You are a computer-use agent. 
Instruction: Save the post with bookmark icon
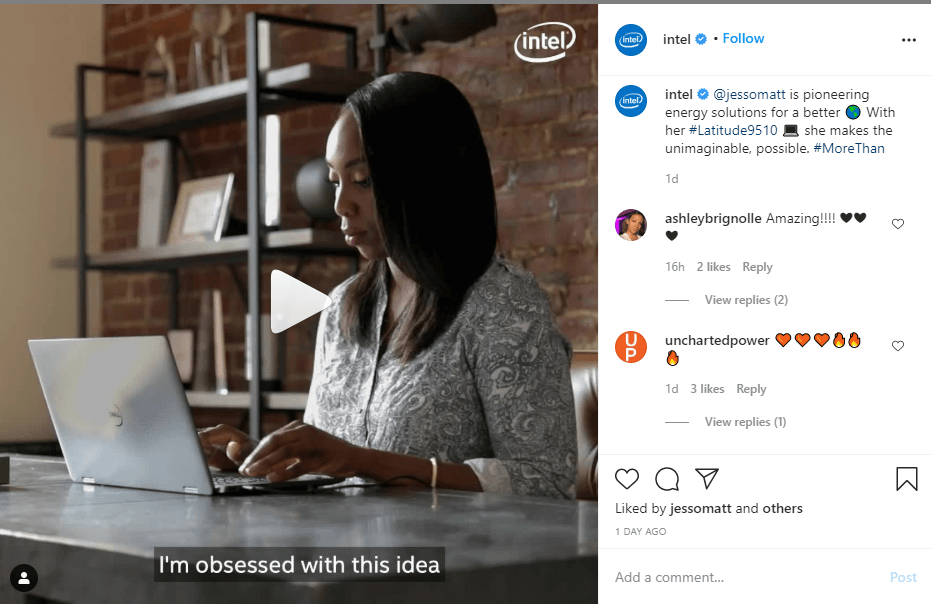coord(907,479)
